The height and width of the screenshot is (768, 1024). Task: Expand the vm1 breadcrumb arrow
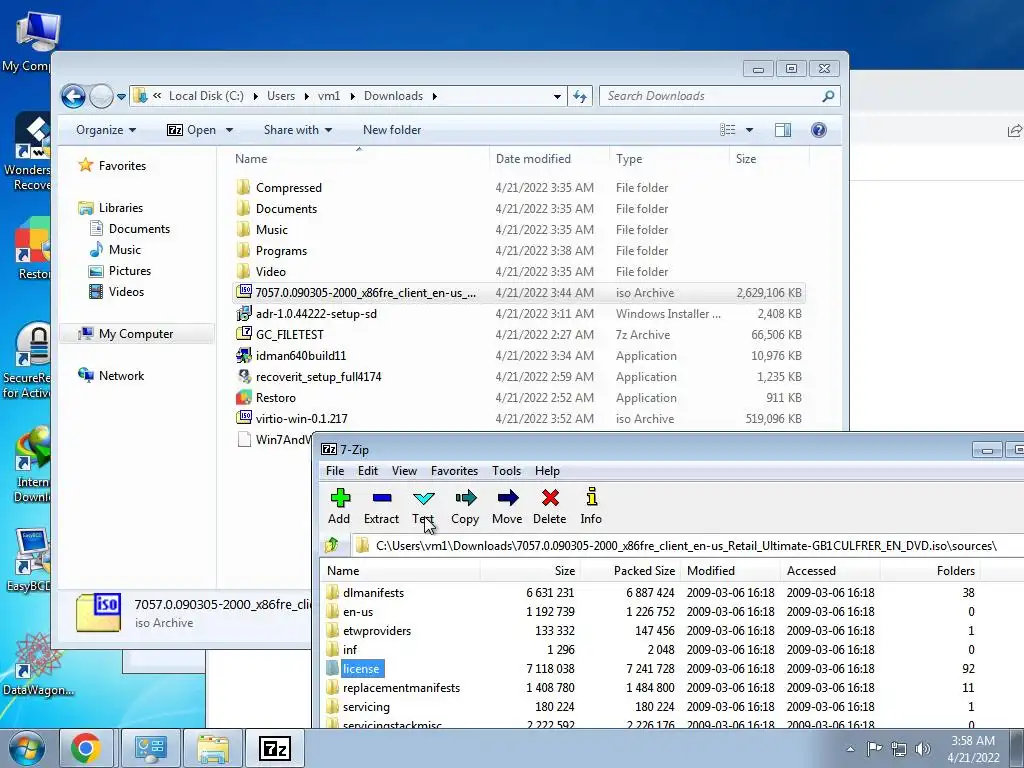(x=353, y=96)
